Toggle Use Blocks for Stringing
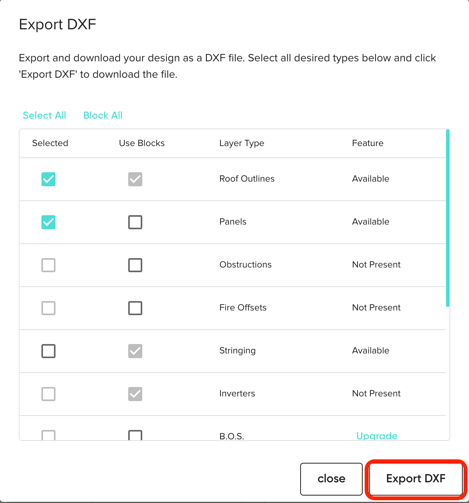The width and height of the screenshot is (469, 503). tap(135, 351)
